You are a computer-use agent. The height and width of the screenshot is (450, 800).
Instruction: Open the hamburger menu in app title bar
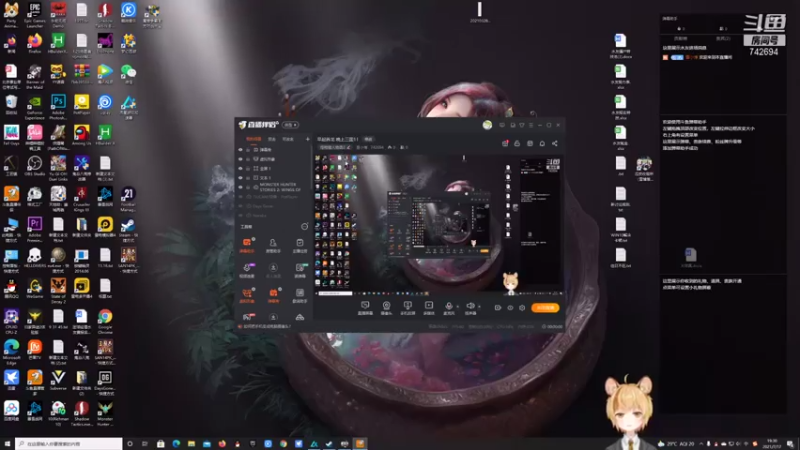531,125
